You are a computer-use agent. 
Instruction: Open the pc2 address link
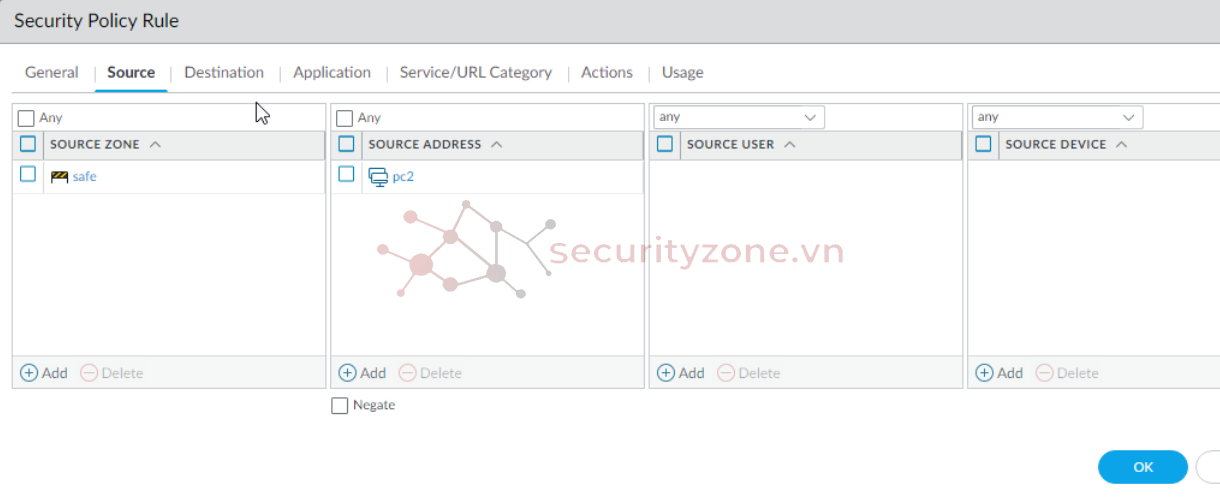(x=403, y=176)
